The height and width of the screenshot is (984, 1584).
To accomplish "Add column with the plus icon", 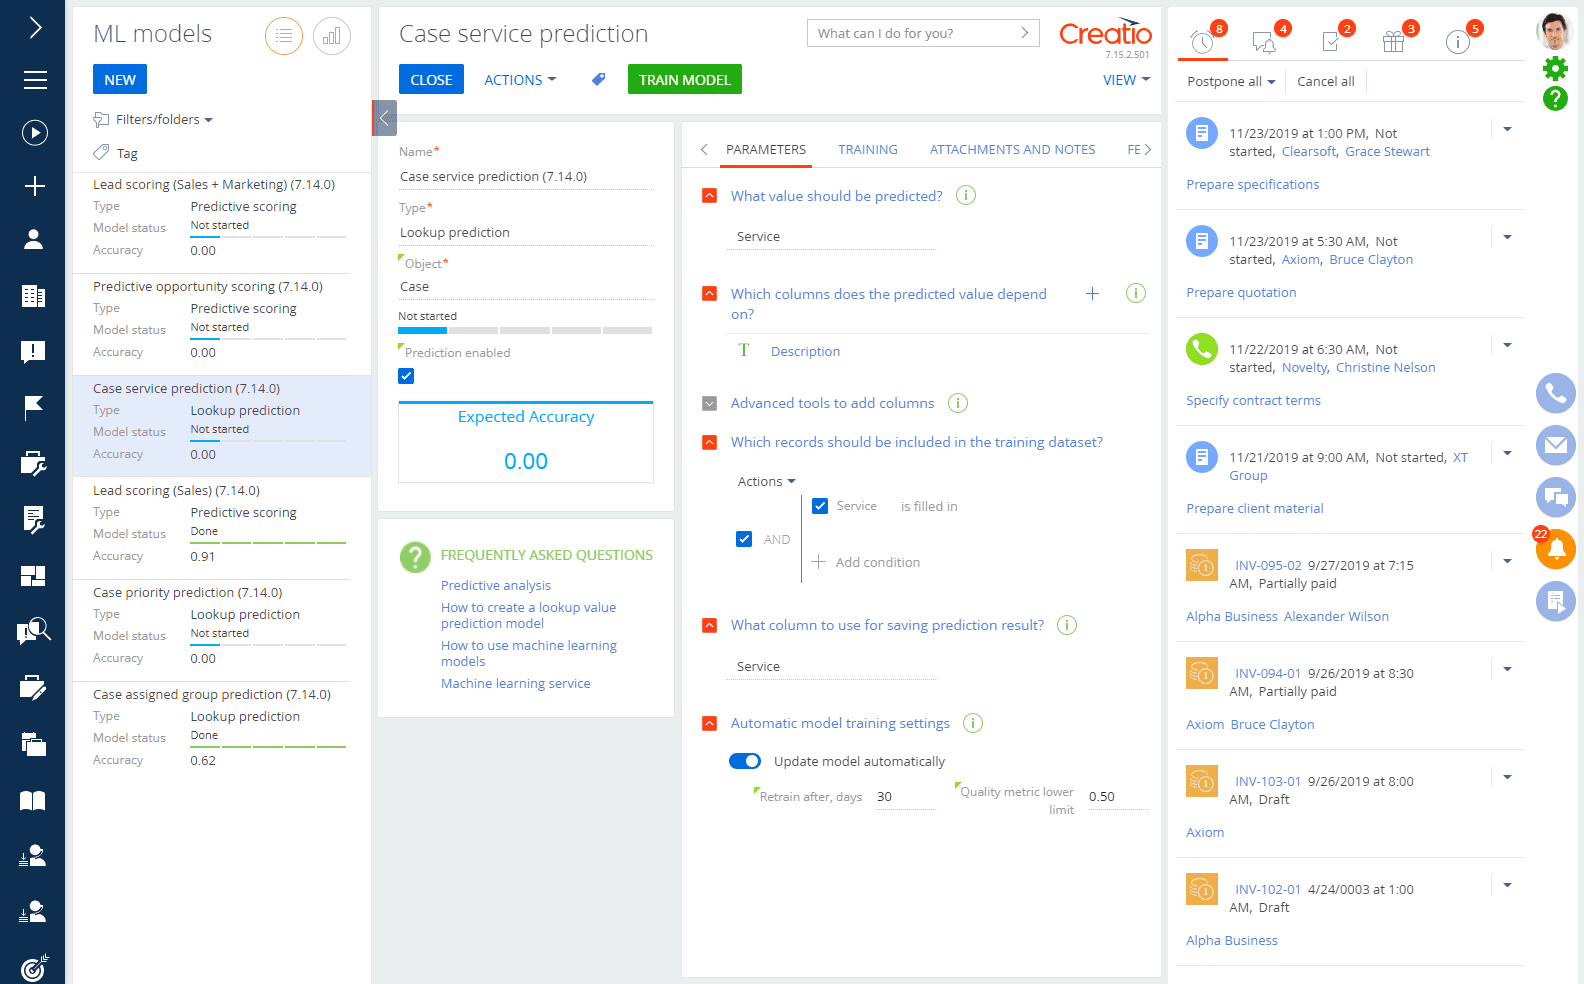I will point(1092,293).
